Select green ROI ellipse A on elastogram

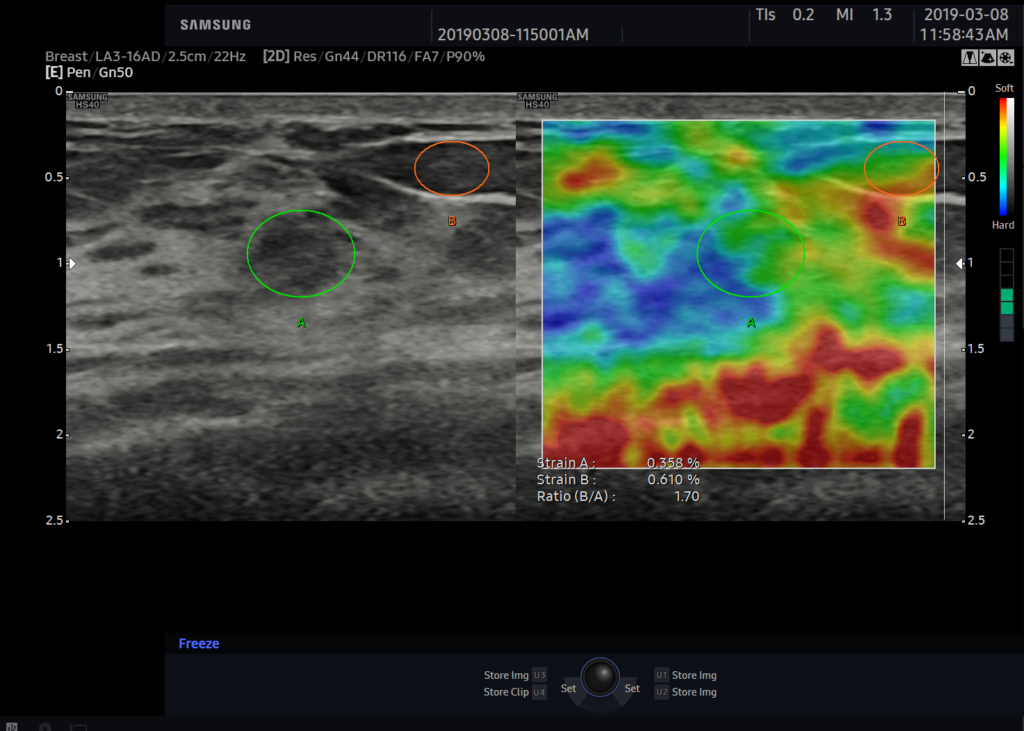pyautogui.click(x=750, y=253)
